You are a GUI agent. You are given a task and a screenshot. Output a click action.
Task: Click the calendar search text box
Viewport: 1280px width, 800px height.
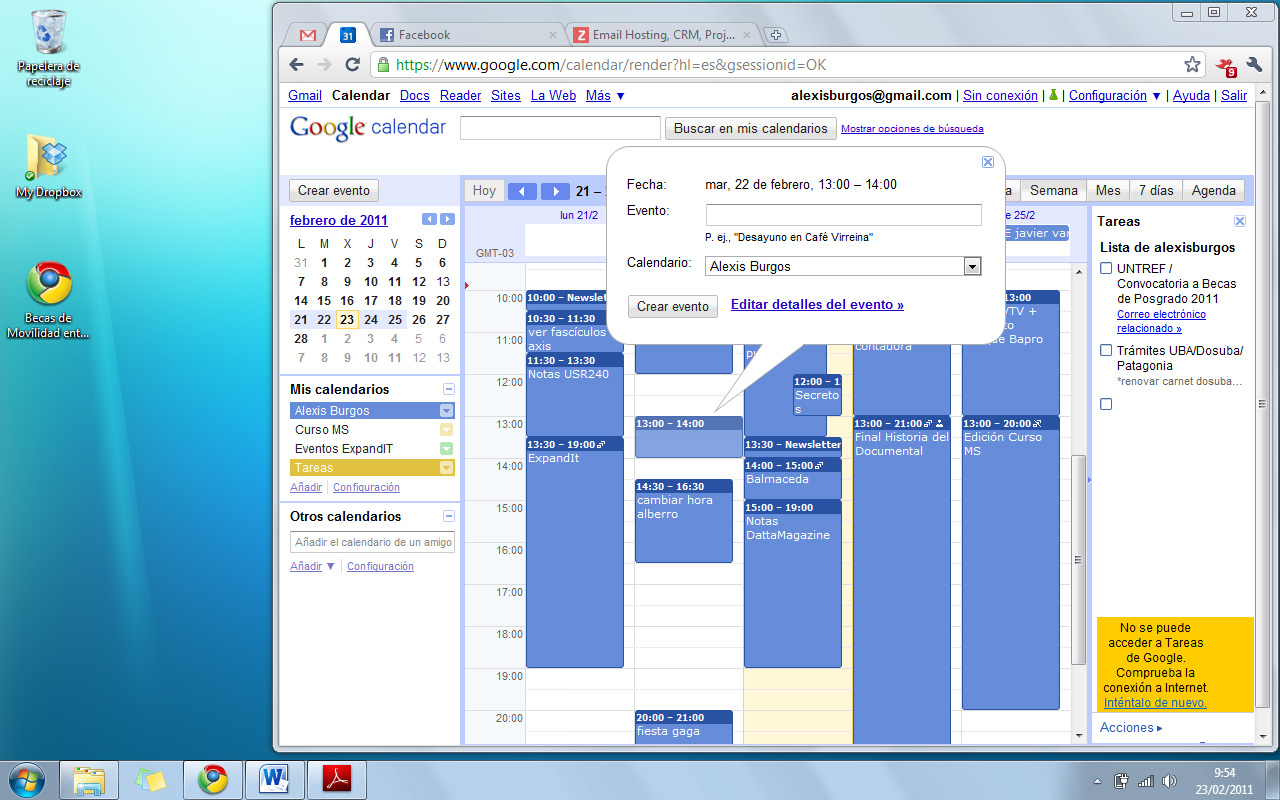pyautogui.click(x=560, y=128)
